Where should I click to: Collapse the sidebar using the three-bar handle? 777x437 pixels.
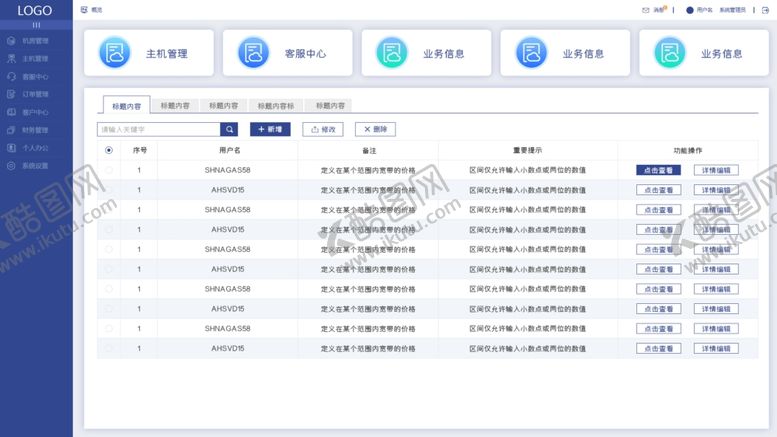tap(36, 25)
